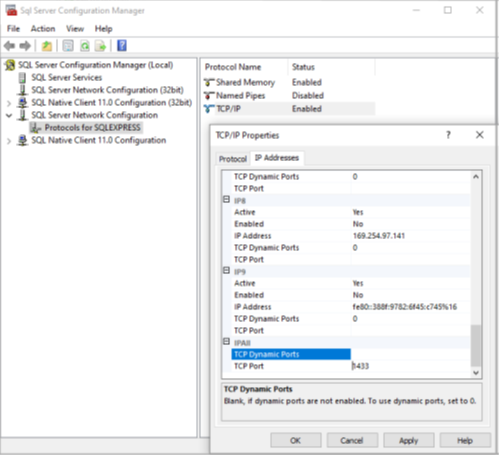Image resolution: width=499 pixels, height=455 pixels.
Task: Collapse the SQL Server Network Configuration node
Action: (9, 115)
